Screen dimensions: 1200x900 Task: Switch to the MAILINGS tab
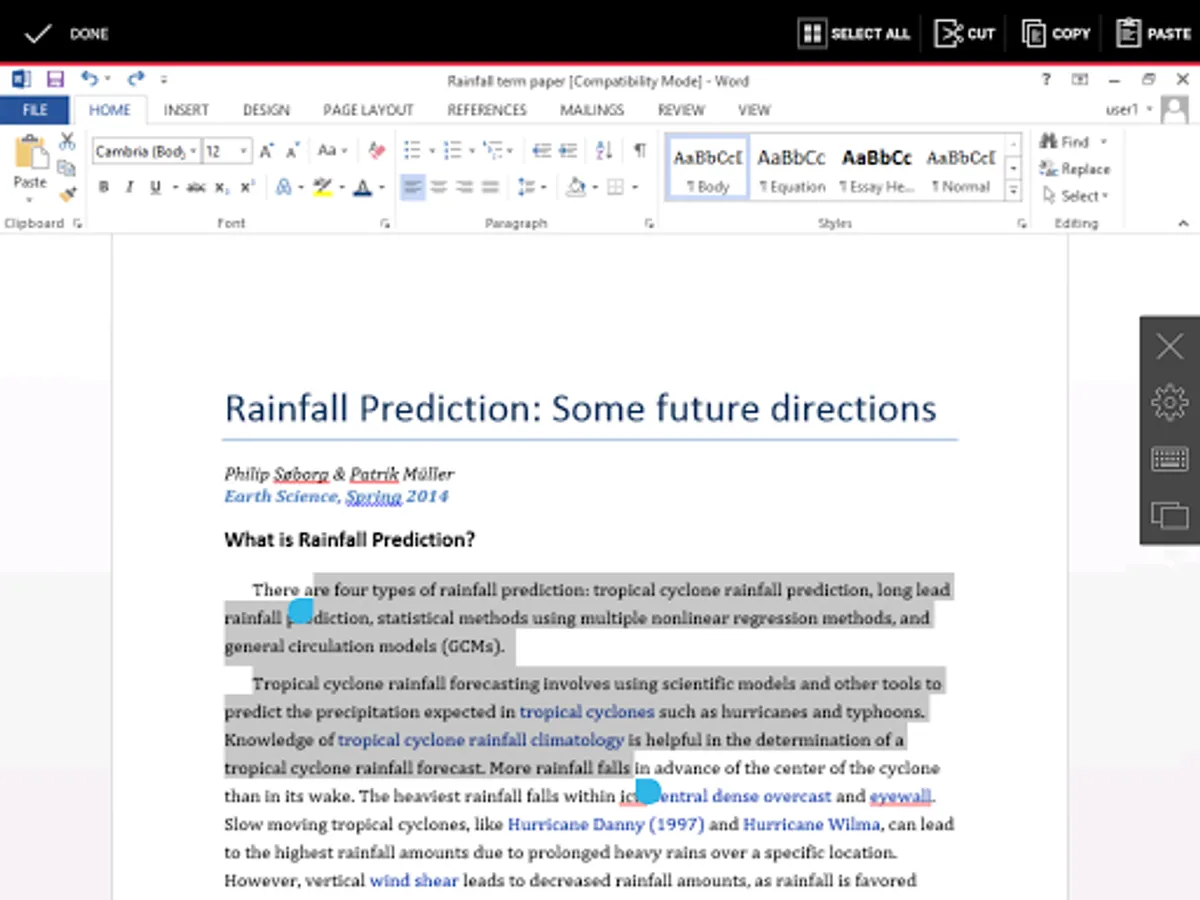(x=592, y=110)
